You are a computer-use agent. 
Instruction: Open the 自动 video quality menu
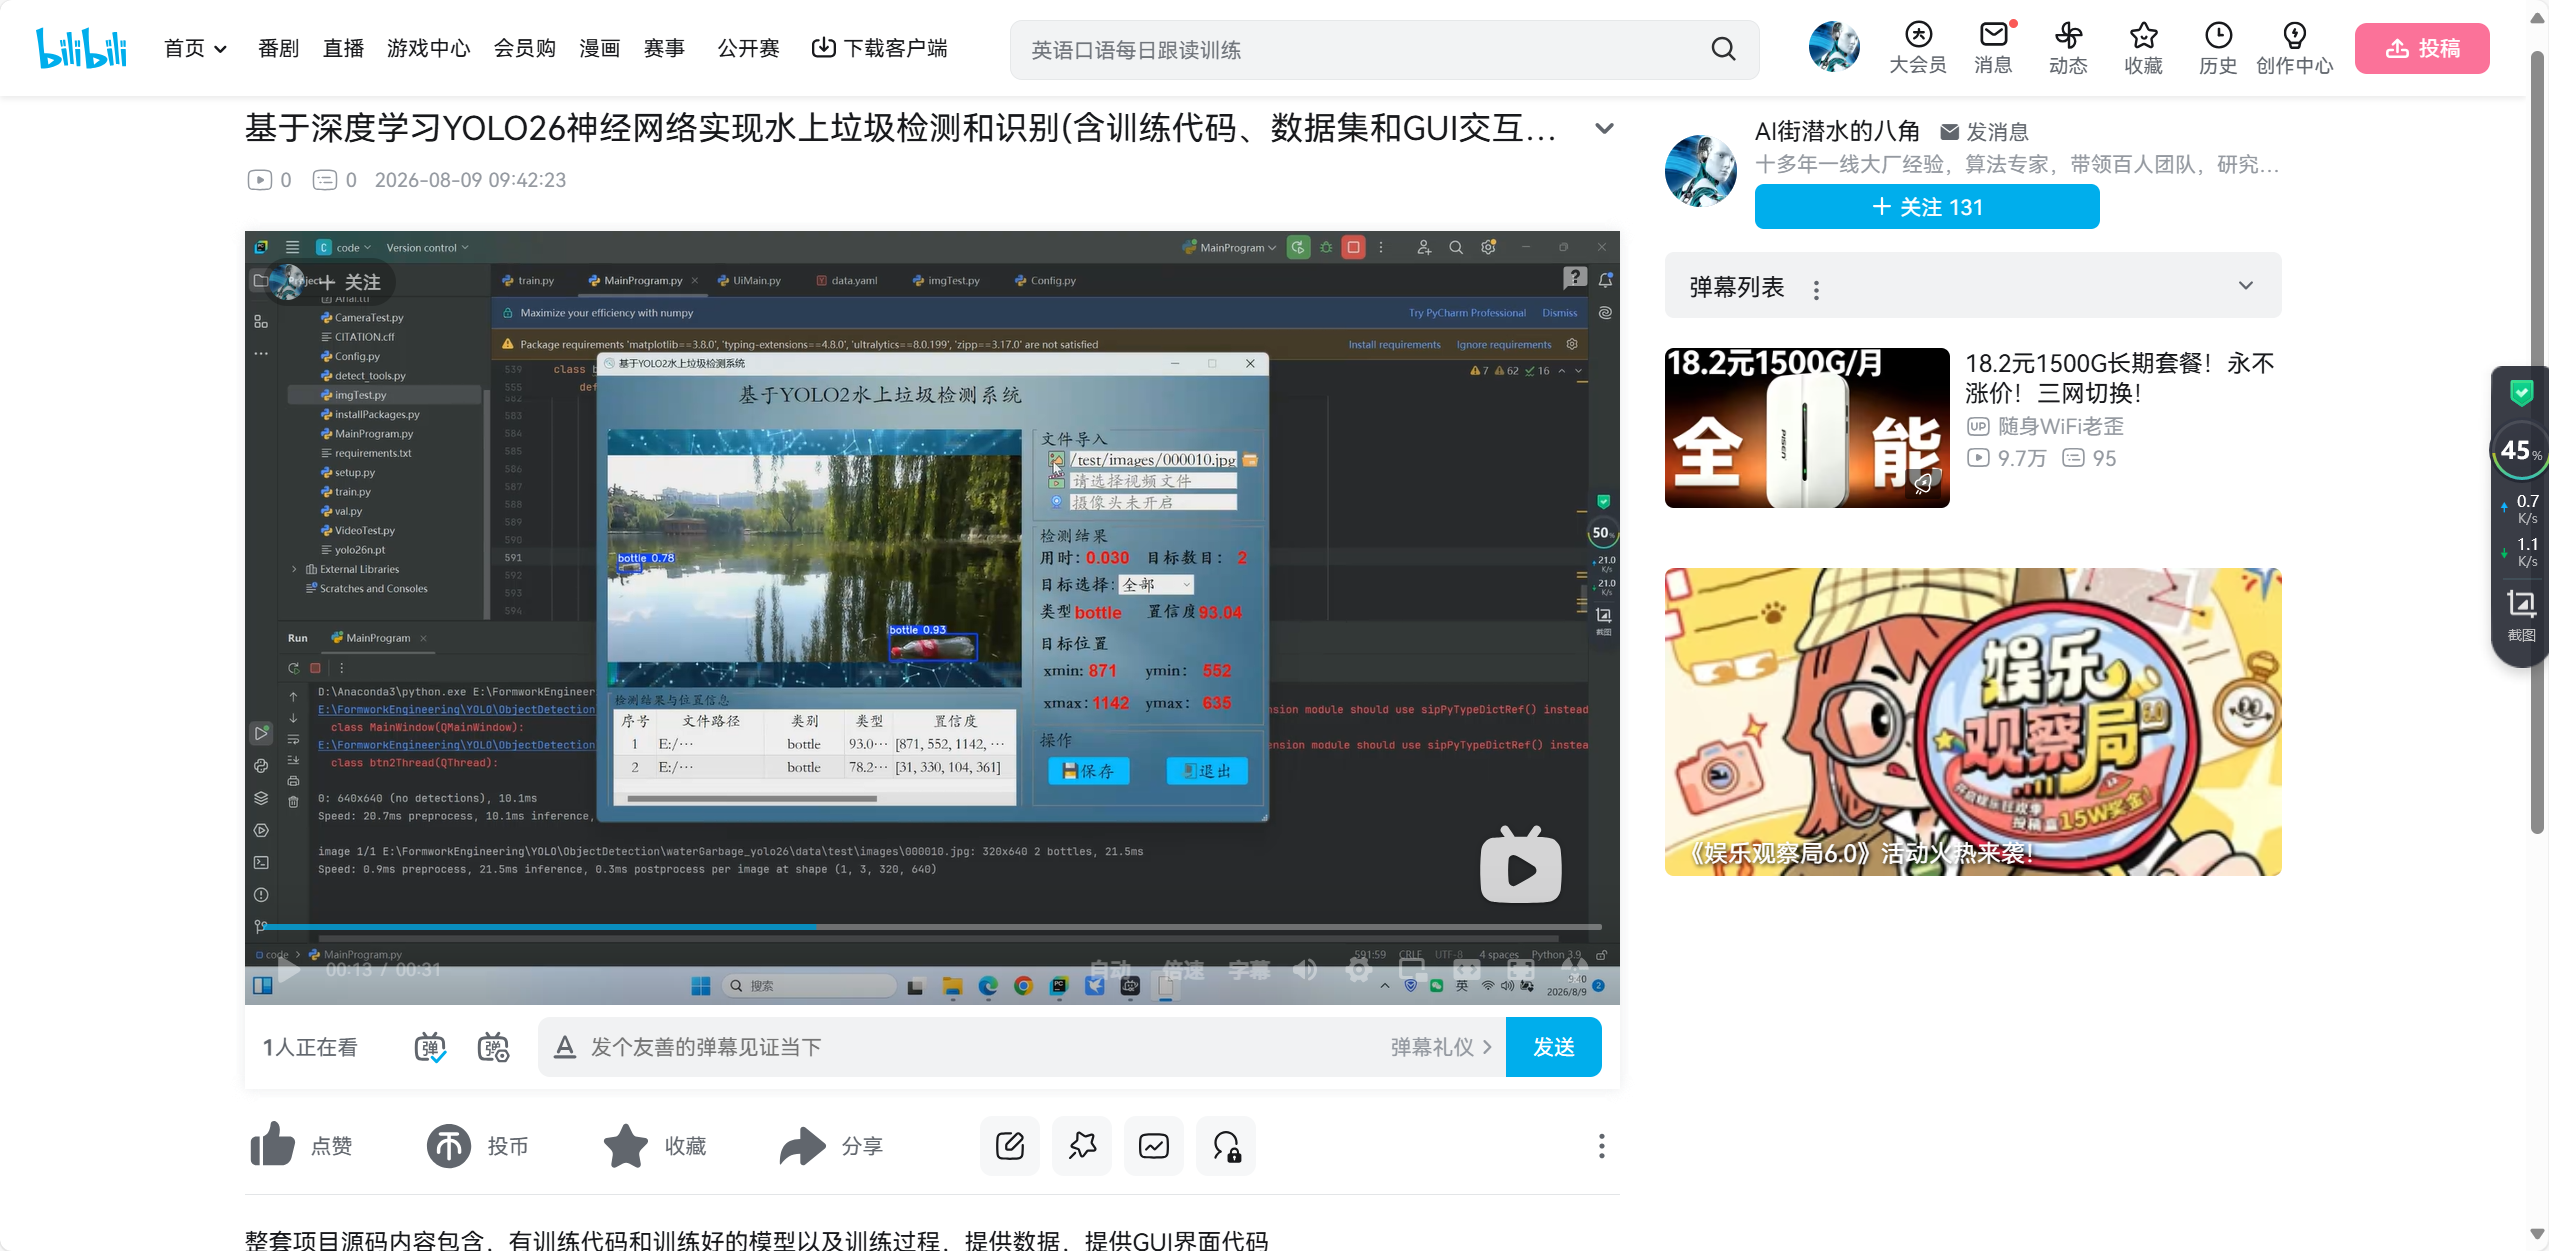(1110, 969)
